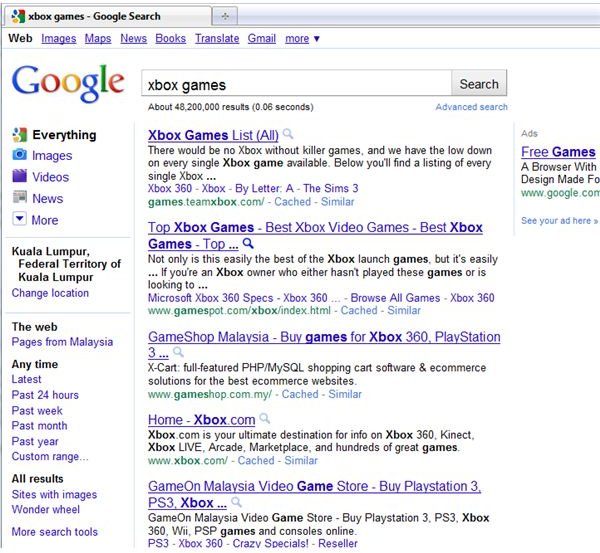Click the newspaper icon beside News filter
Screen dimensions: 600x553
point(20,197)
